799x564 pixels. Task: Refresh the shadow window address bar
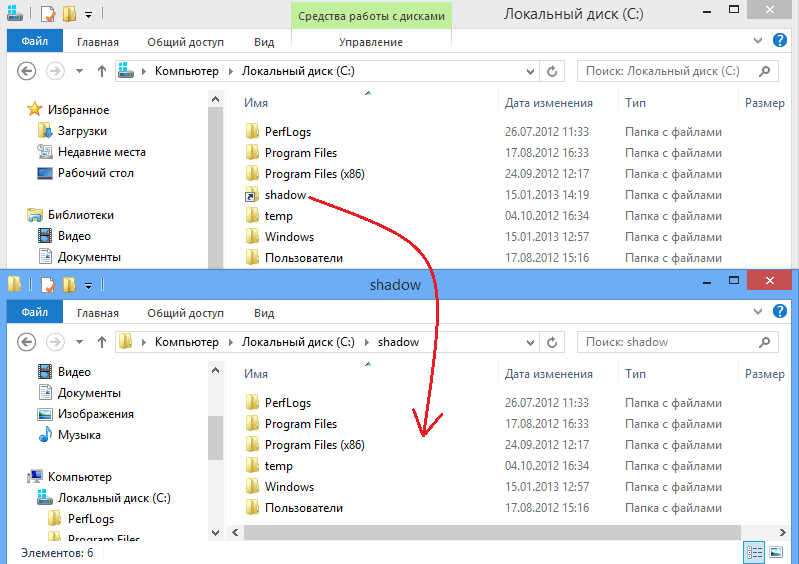tap(552, 342)
